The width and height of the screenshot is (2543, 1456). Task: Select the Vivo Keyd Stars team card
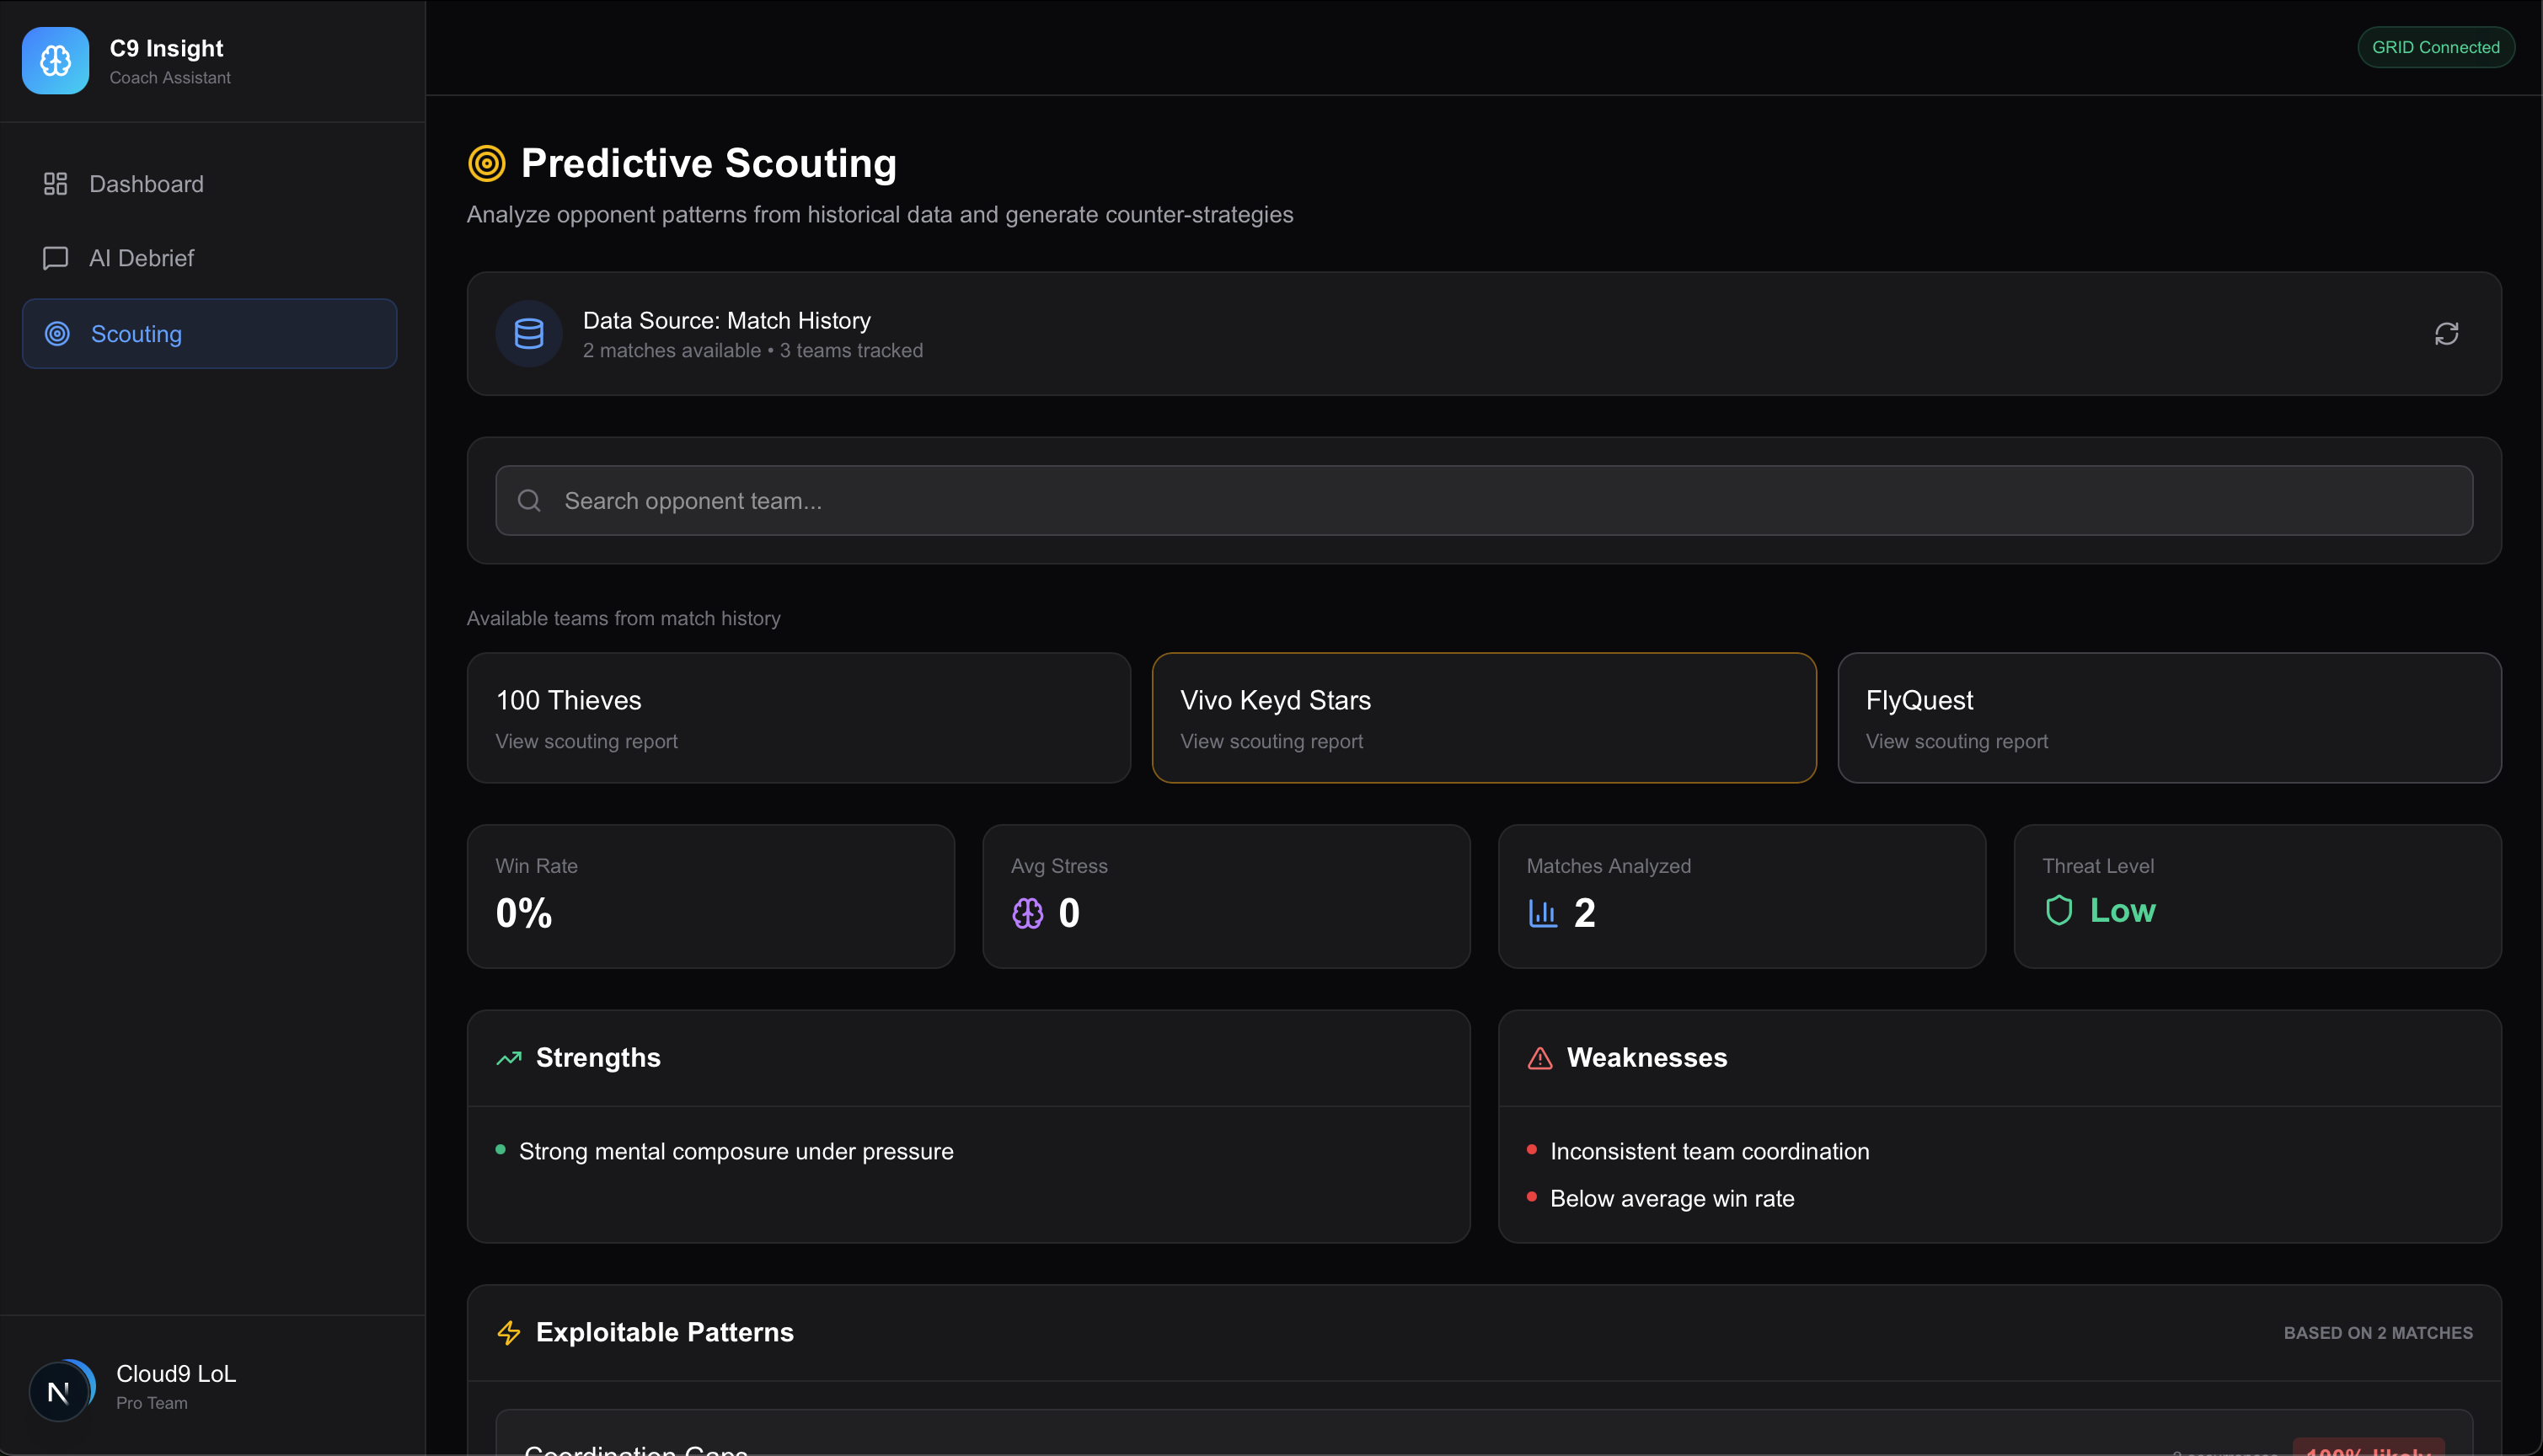click(x=1483, y=718)
